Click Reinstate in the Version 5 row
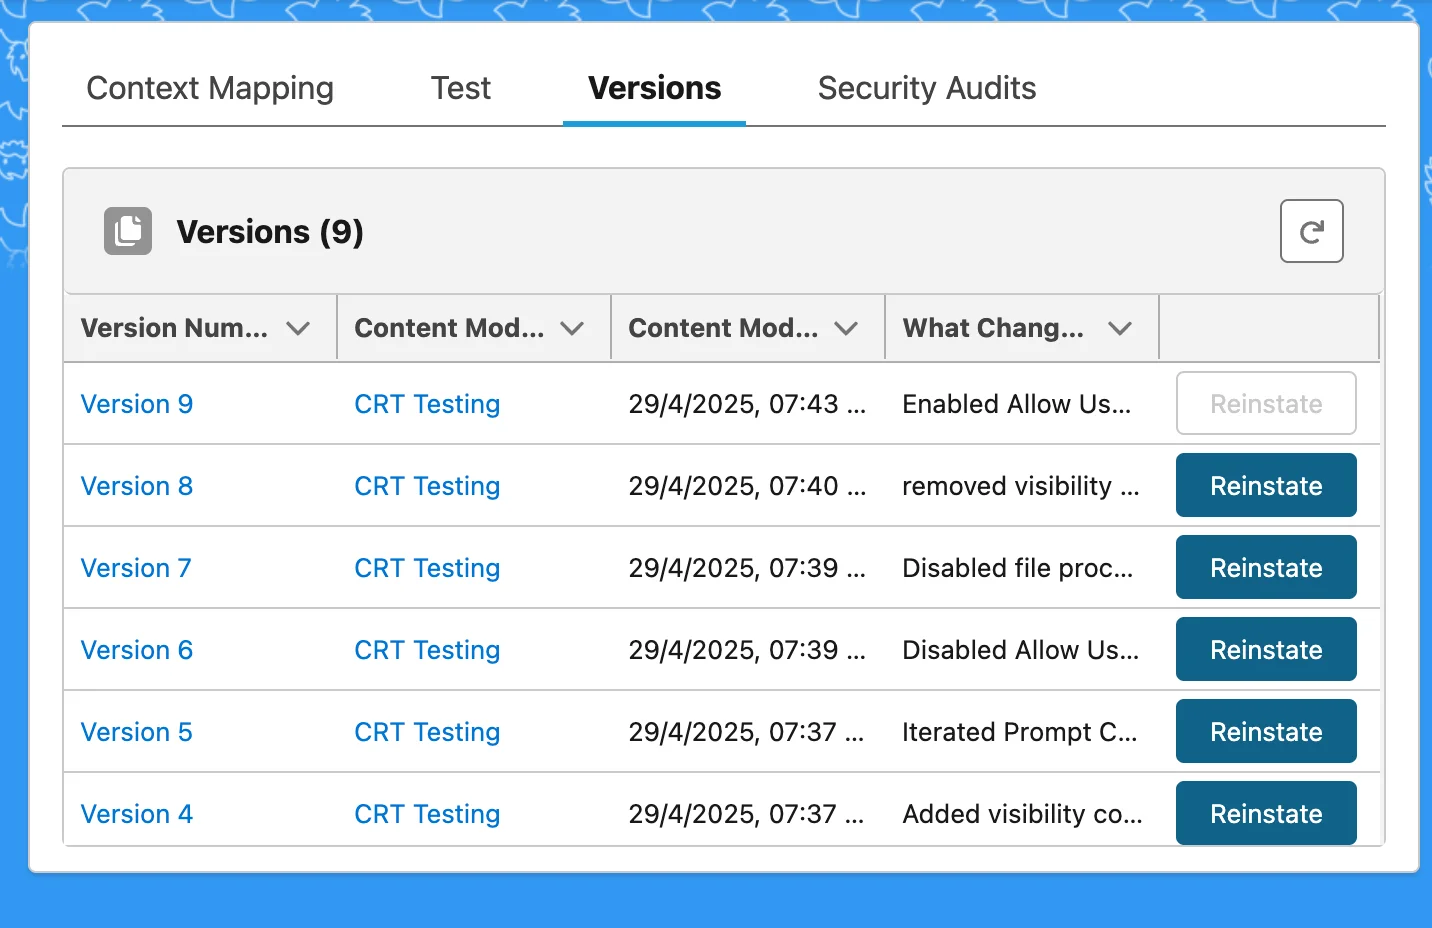Image resolution: width=1432 pixels, height=928 pixels. click(1265, 732)
